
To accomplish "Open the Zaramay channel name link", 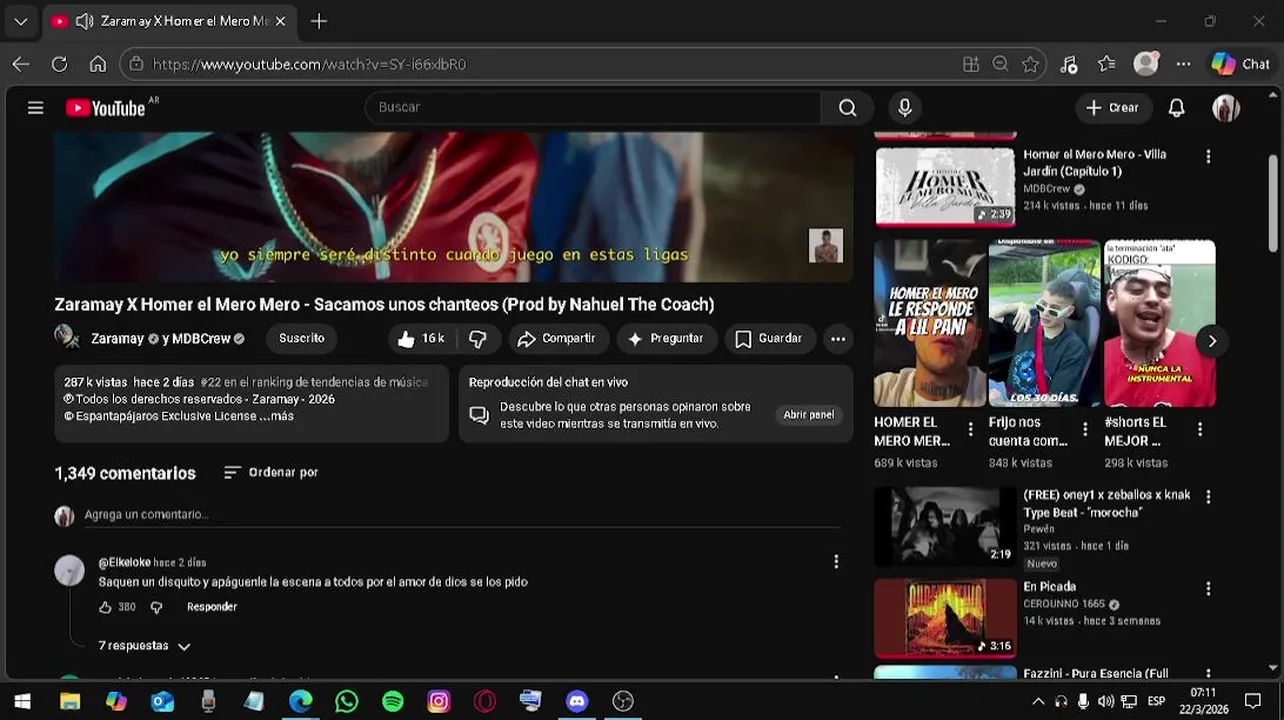I will pyautogui.click(x=117, y=339).
